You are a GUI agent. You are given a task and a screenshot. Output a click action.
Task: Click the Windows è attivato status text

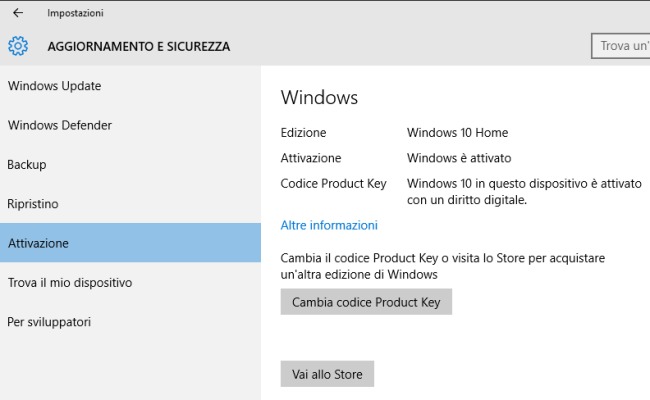coord(459,158)
